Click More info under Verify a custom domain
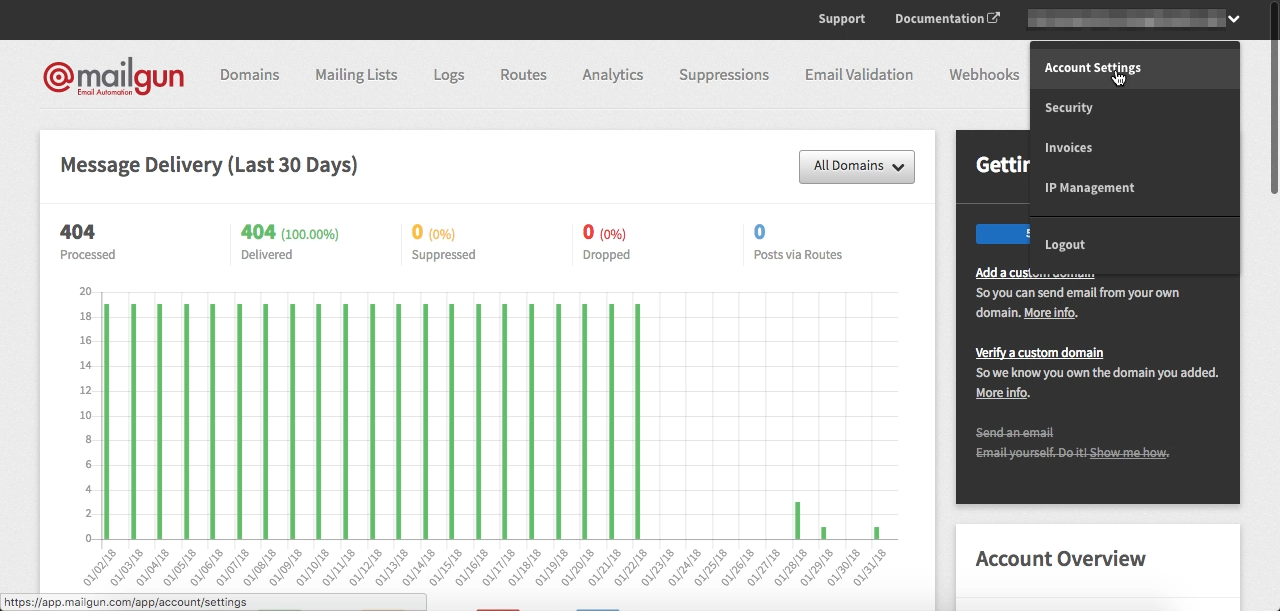 tap(1001, 392)
